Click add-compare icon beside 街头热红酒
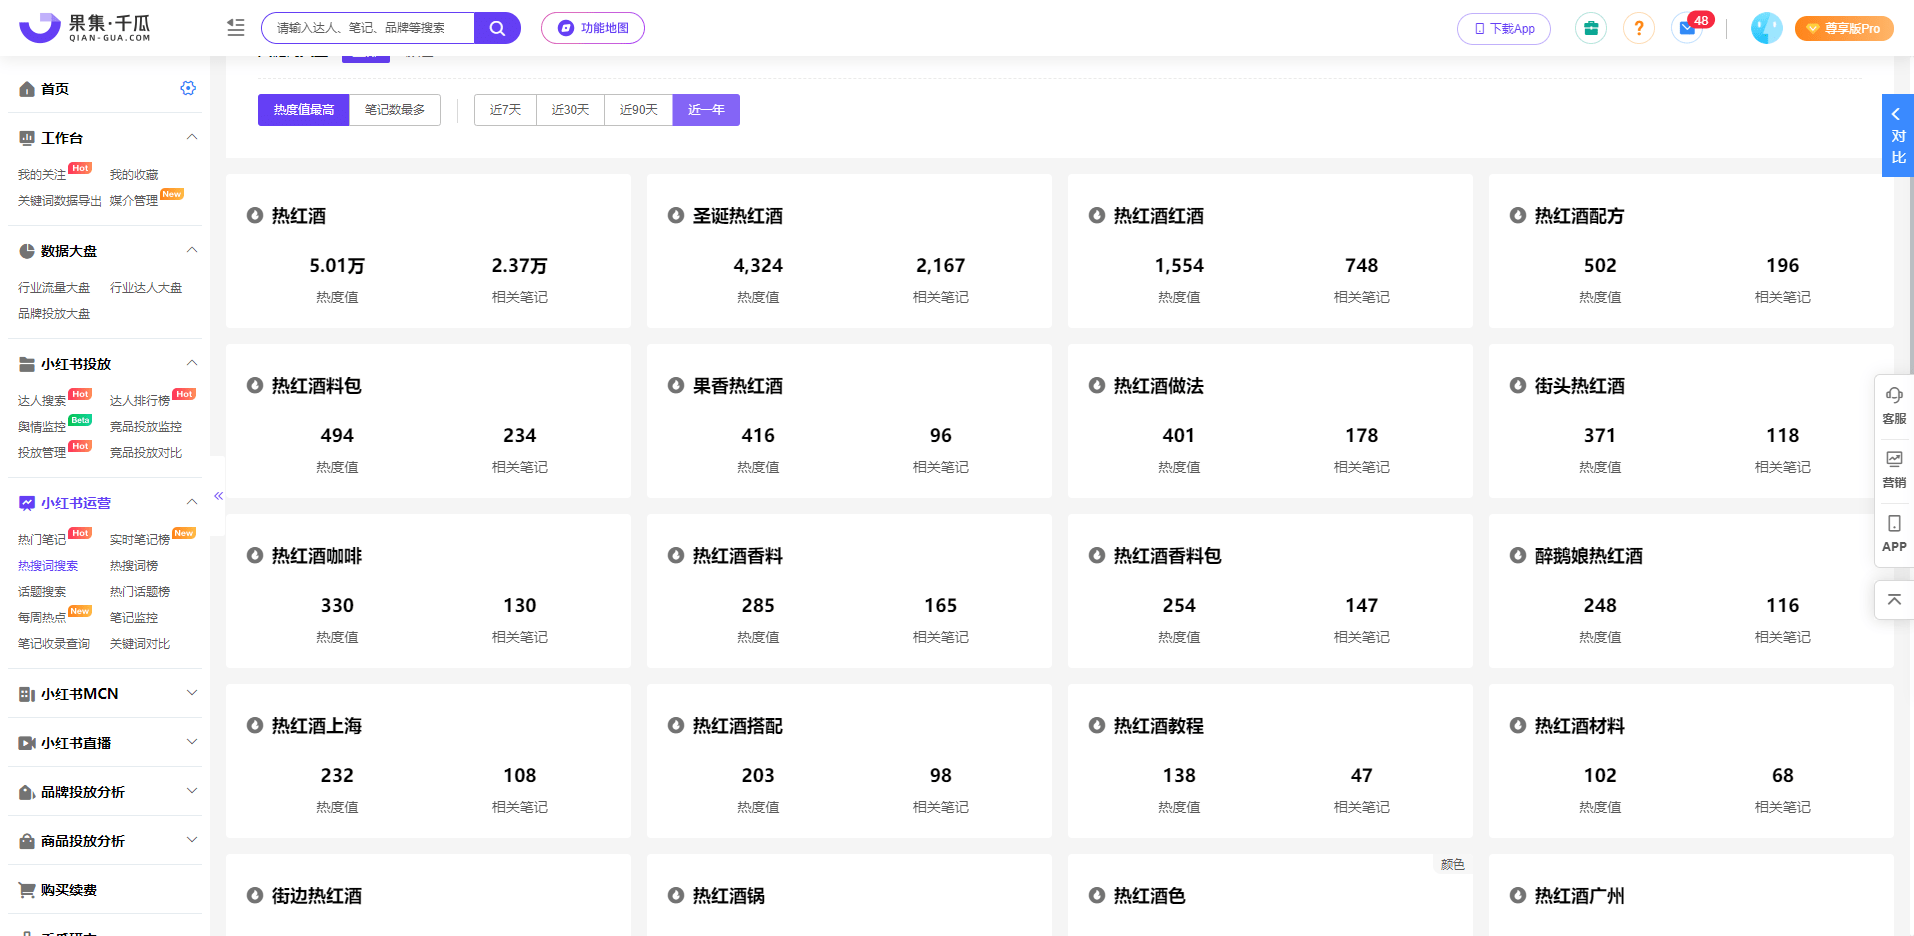 pyautogui.click(x=1518, y=385)
